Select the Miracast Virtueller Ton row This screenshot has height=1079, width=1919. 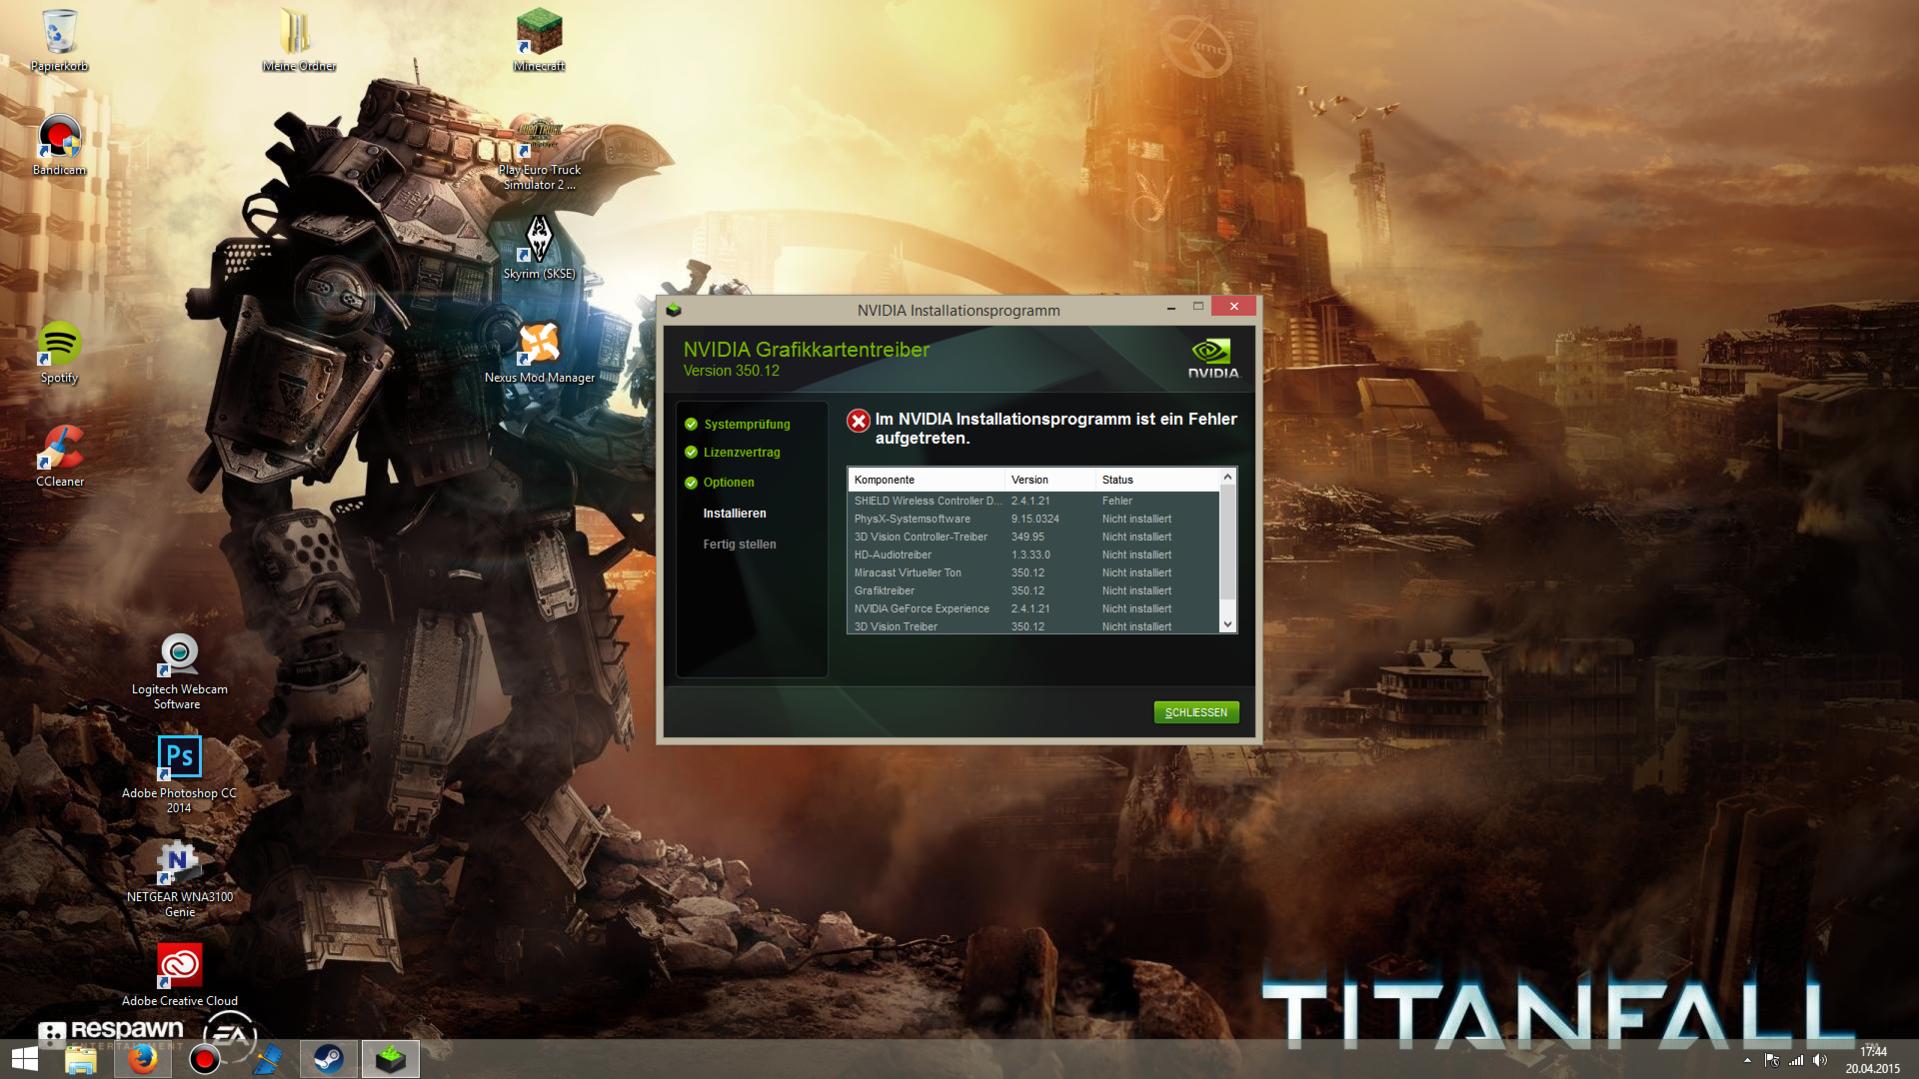1033,573
